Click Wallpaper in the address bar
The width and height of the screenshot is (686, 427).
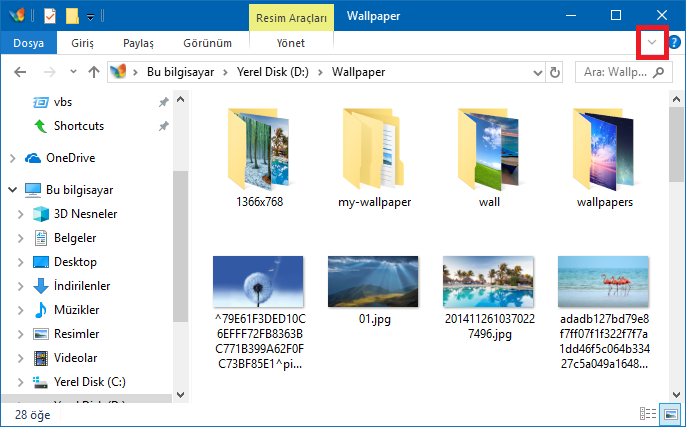(358, 72)
